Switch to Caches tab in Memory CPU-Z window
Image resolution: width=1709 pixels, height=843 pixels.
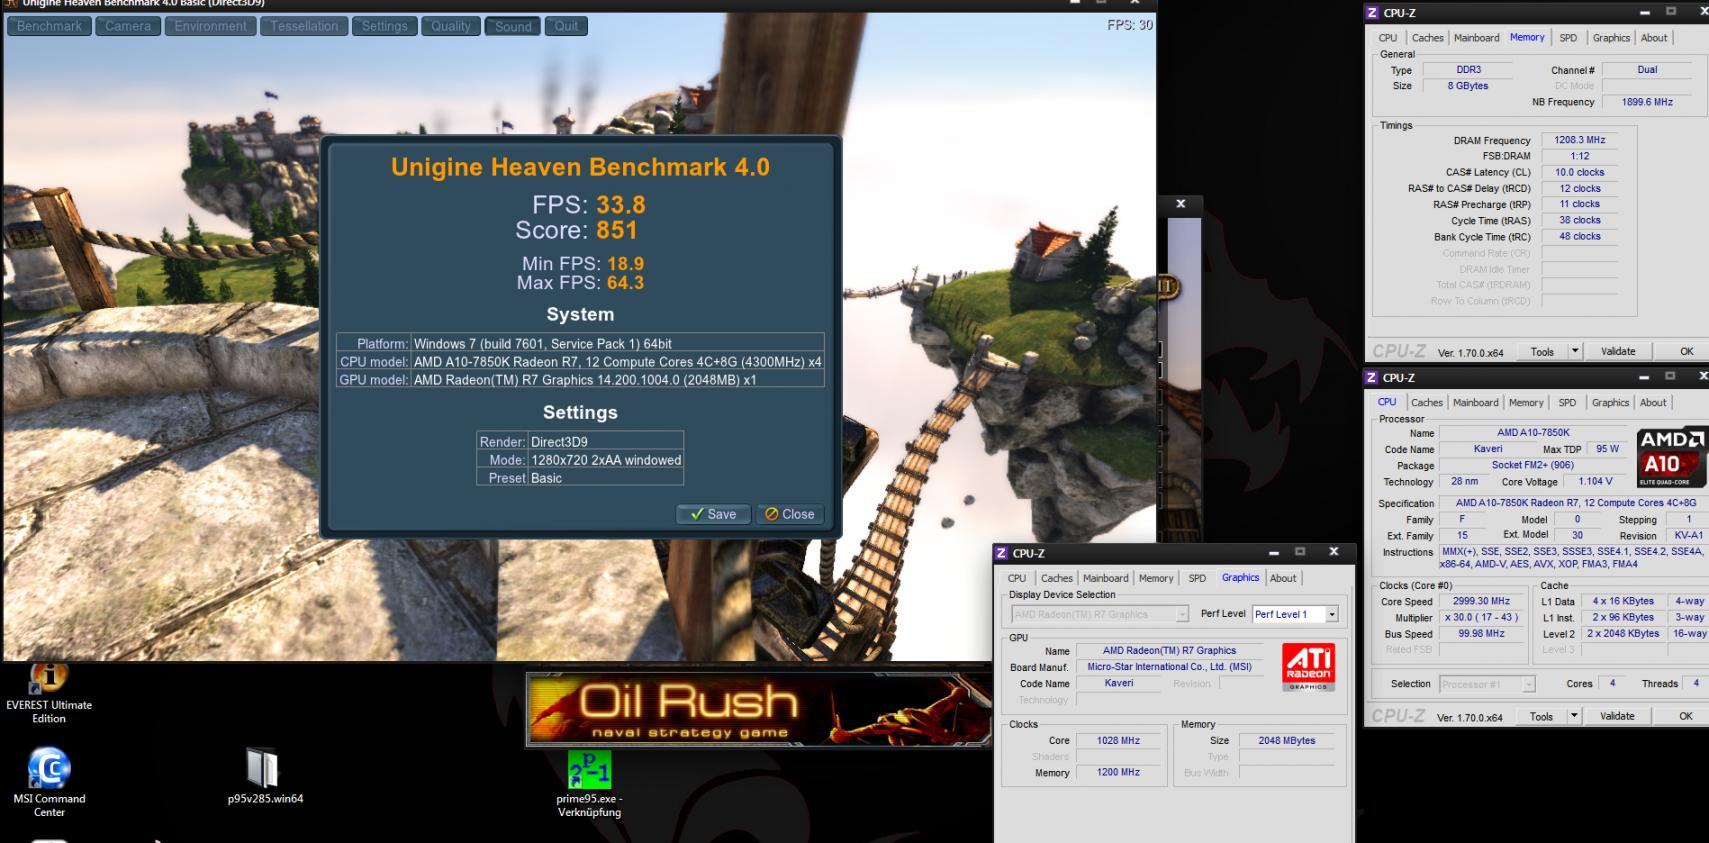tap(1427, 38)
